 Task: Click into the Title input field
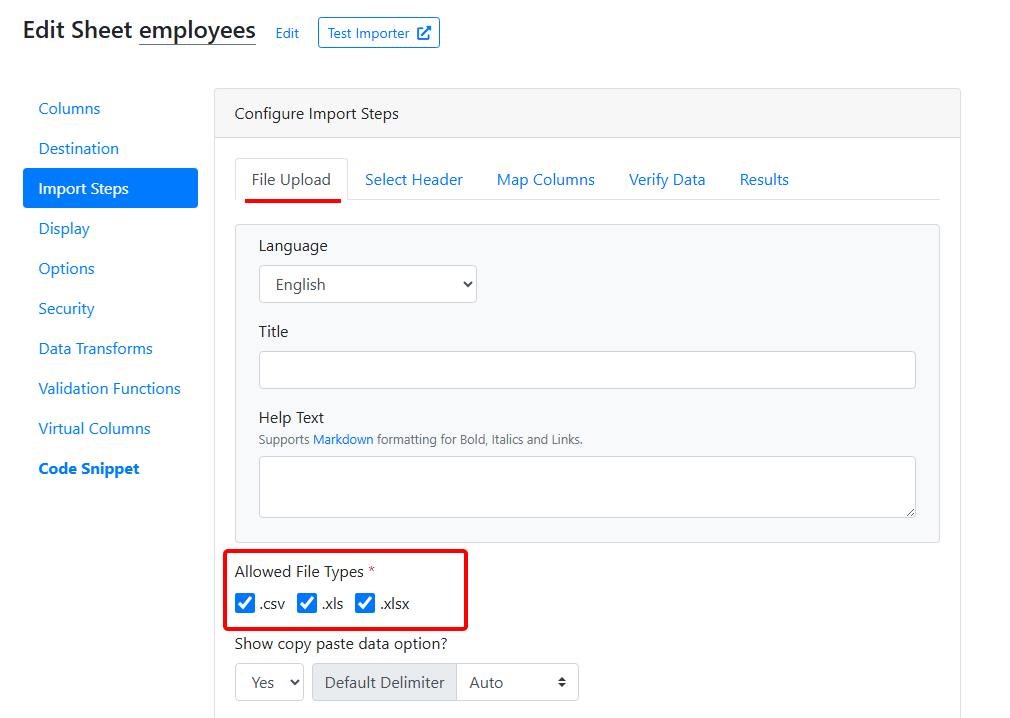point(587,370)
